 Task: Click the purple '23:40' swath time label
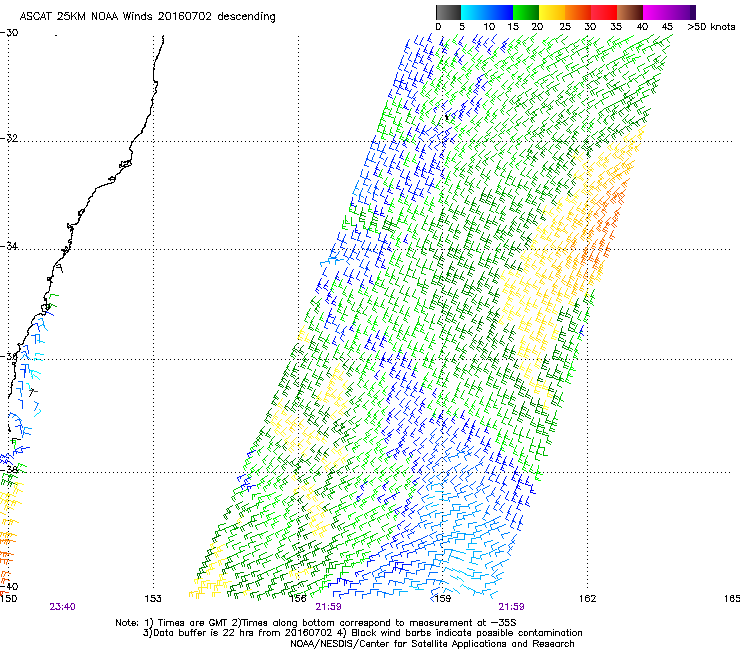pyautogui.click(x=62, y=607)
